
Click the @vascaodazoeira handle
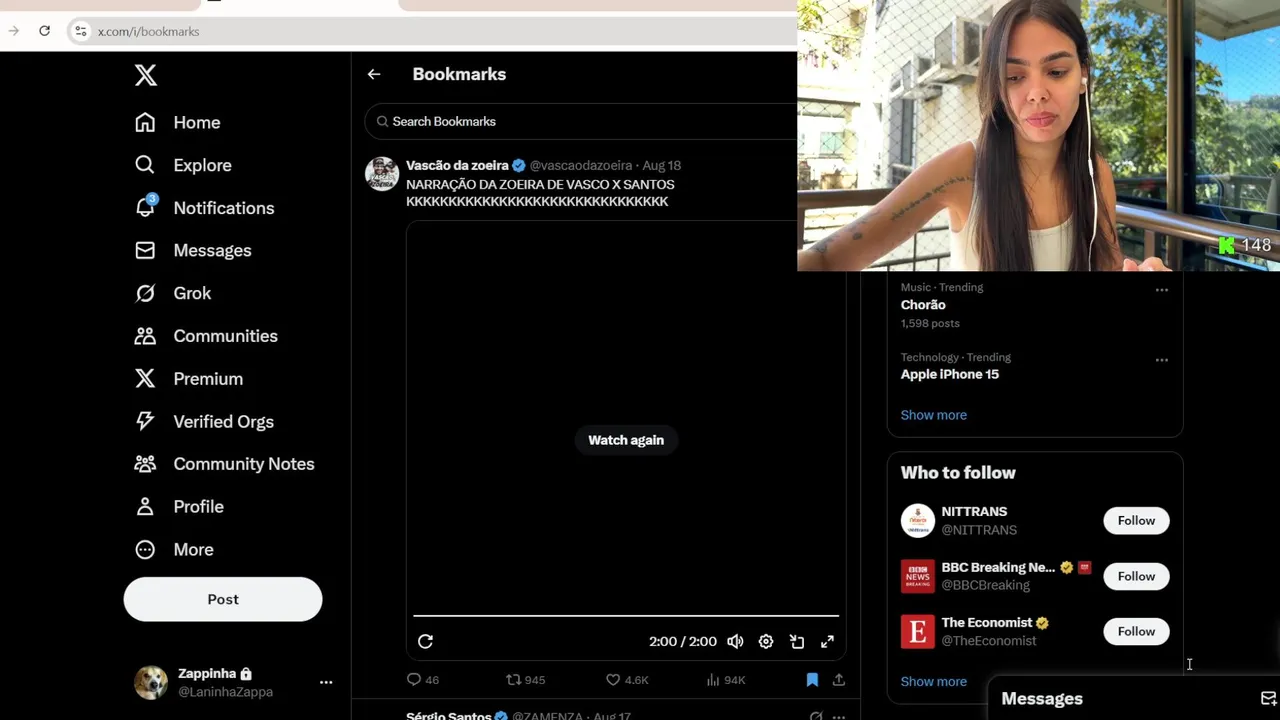pos(581,165)
